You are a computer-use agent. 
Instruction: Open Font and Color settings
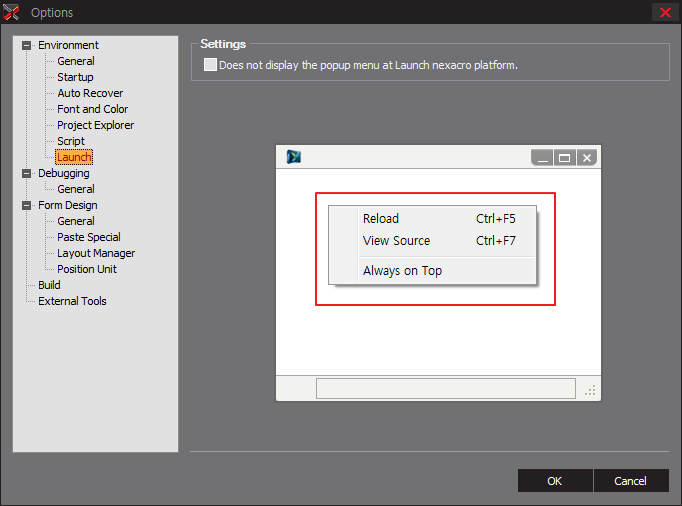92,109
